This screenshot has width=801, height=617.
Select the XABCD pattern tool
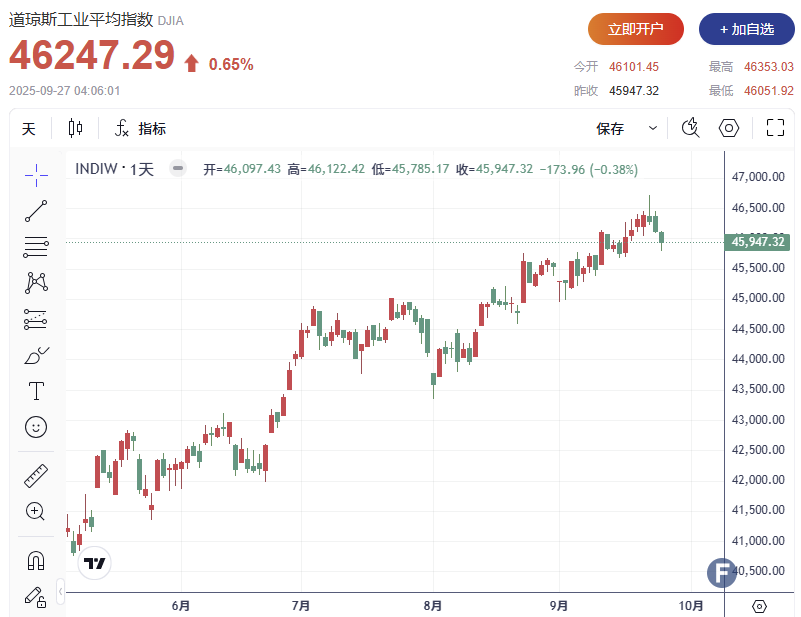coord(36,282)
